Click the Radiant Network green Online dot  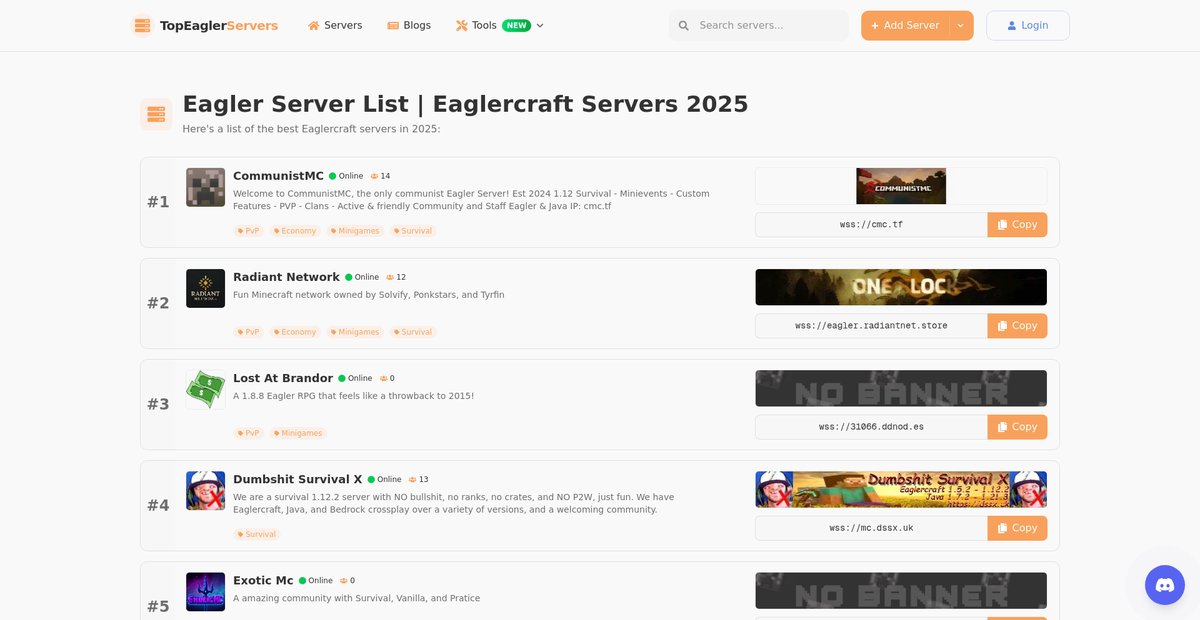(349, 277)
